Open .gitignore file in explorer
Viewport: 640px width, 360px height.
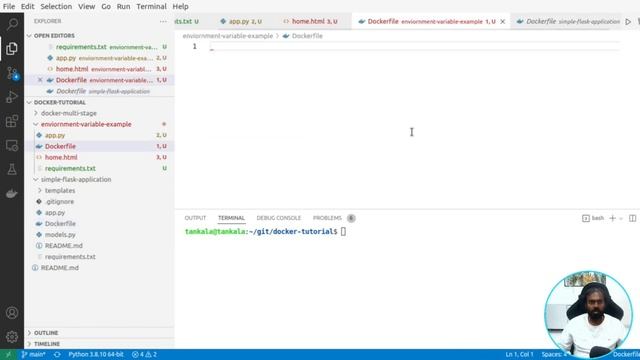(x=60, y=202)
